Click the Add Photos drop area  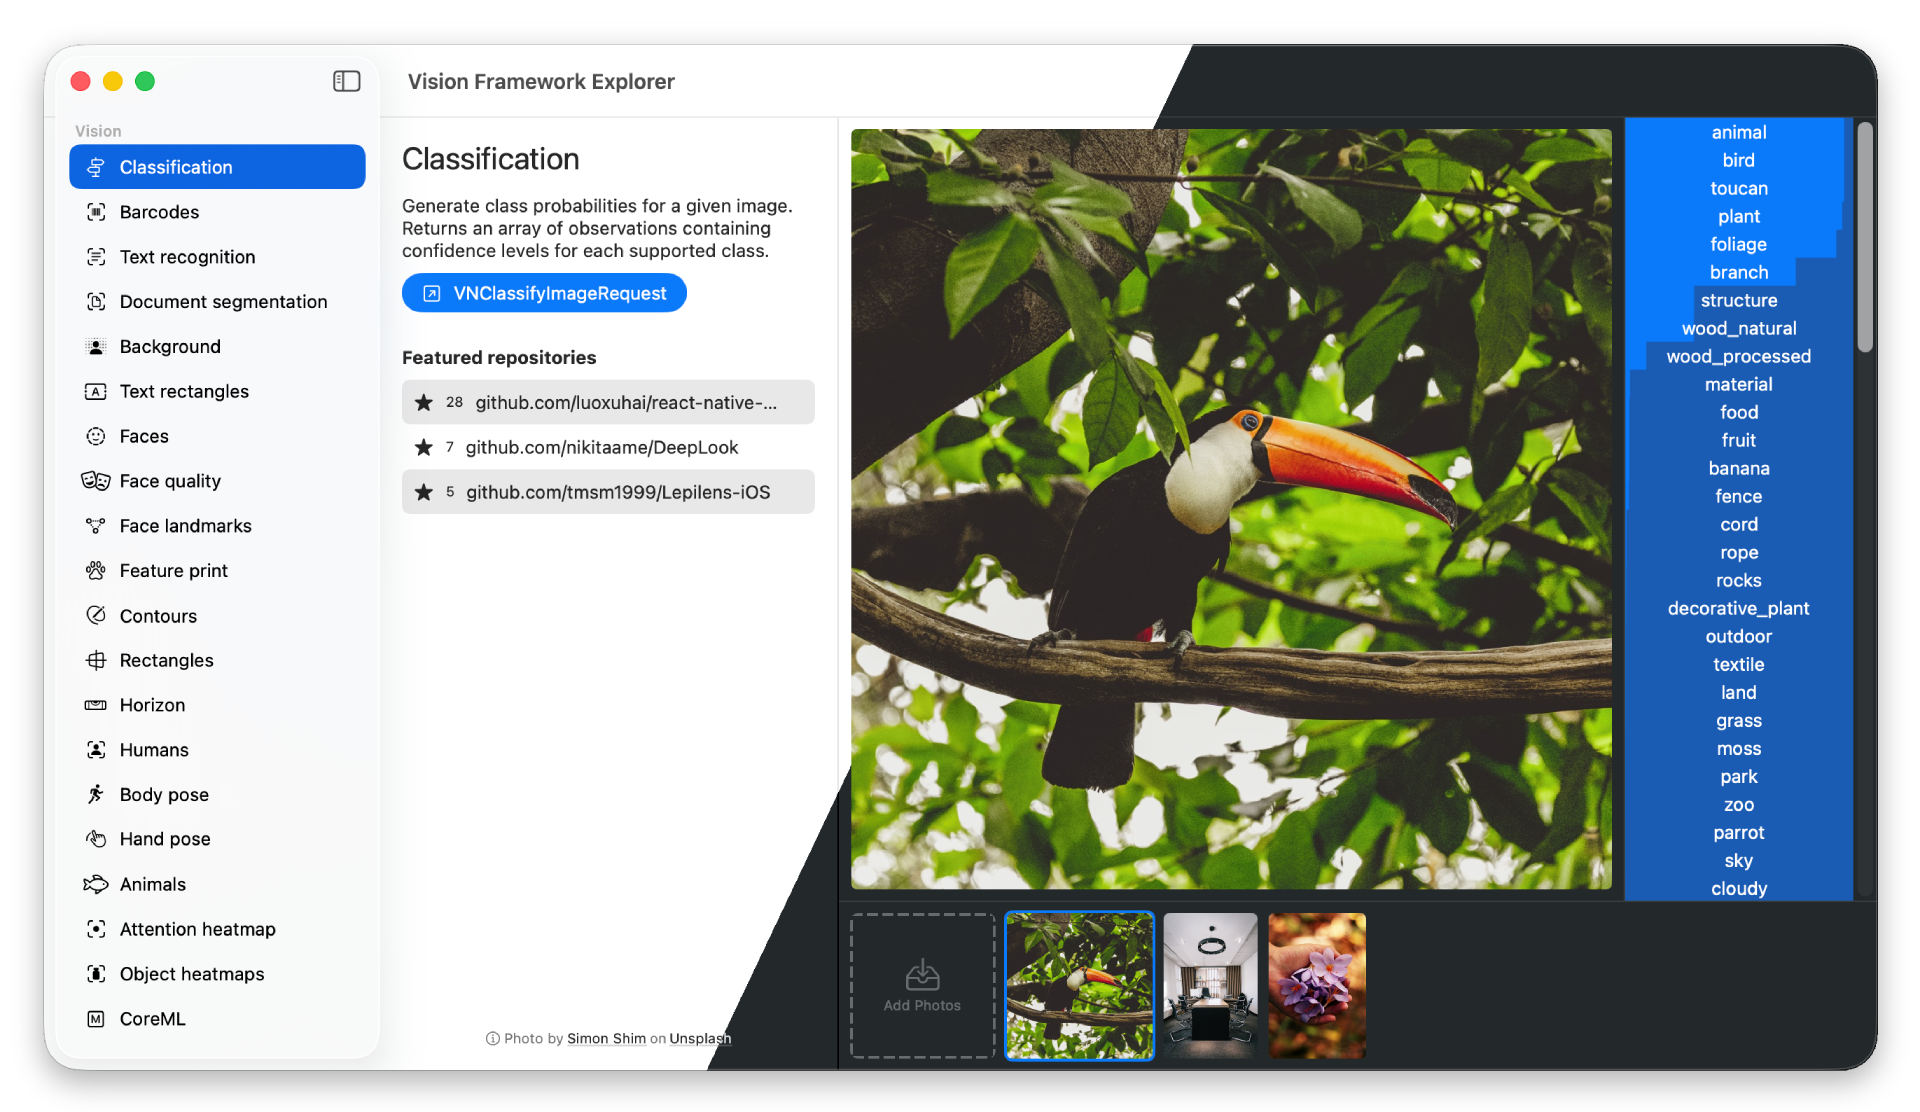(922, 986)
